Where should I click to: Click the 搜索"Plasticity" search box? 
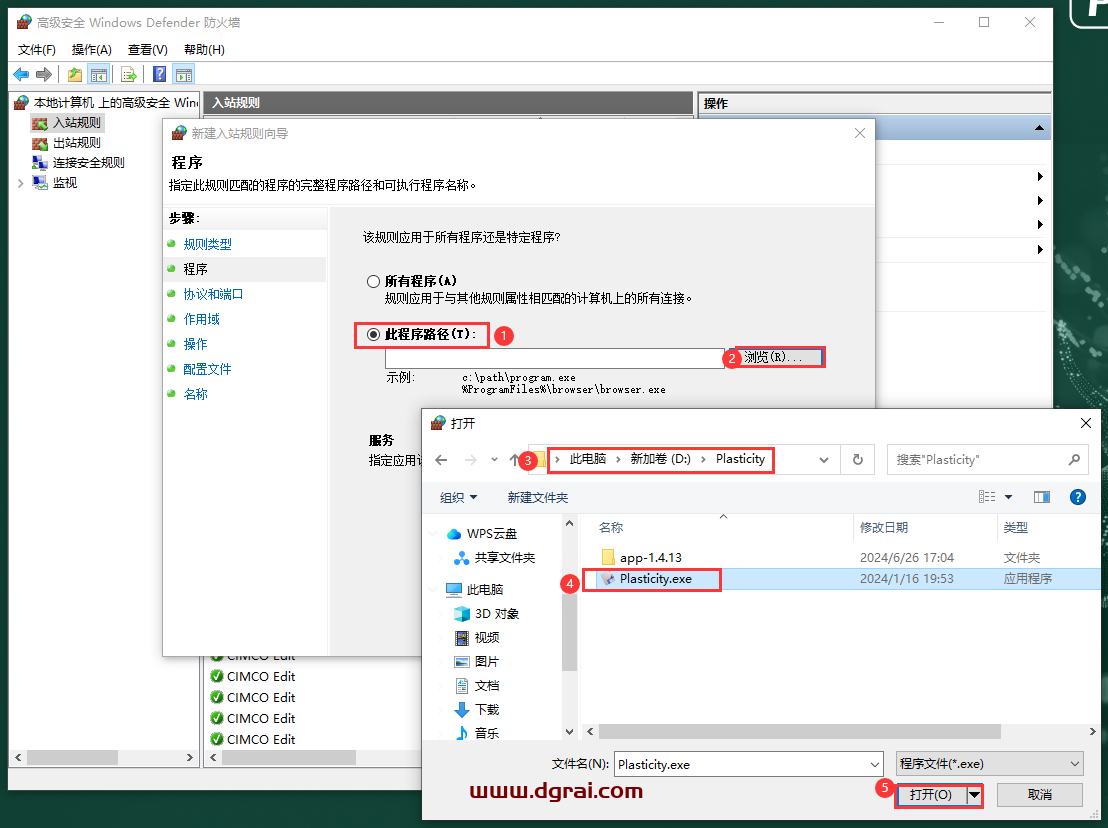coord(988,460)
